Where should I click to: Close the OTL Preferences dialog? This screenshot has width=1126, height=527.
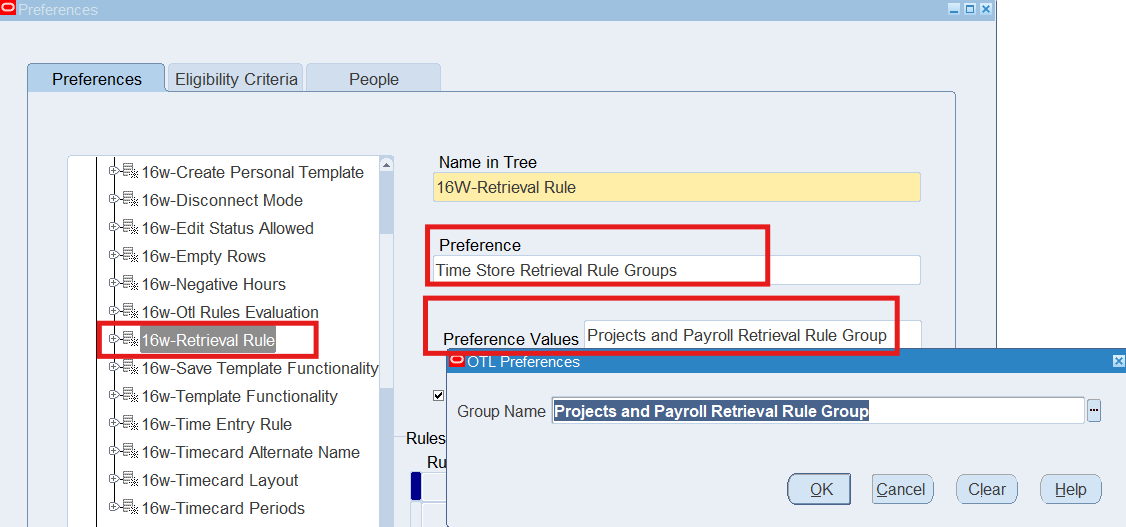1117,362
